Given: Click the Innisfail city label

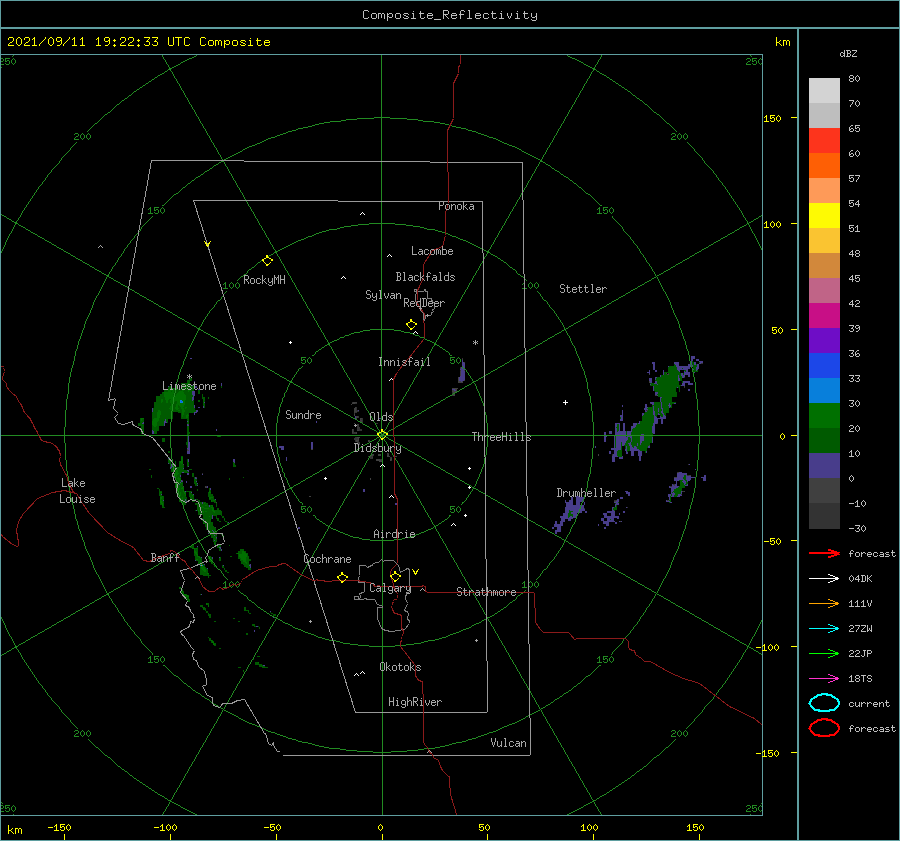Looking at the screenshot, I should point(404,362).
